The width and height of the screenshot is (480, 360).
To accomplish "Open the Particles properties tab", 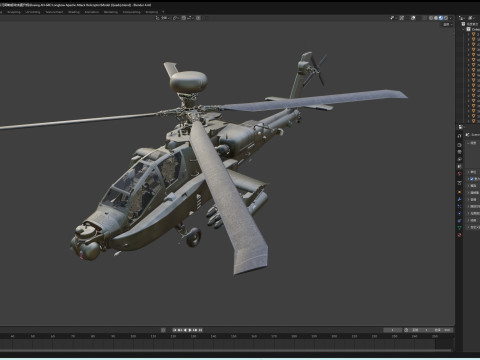I will (x=459, y=206).
